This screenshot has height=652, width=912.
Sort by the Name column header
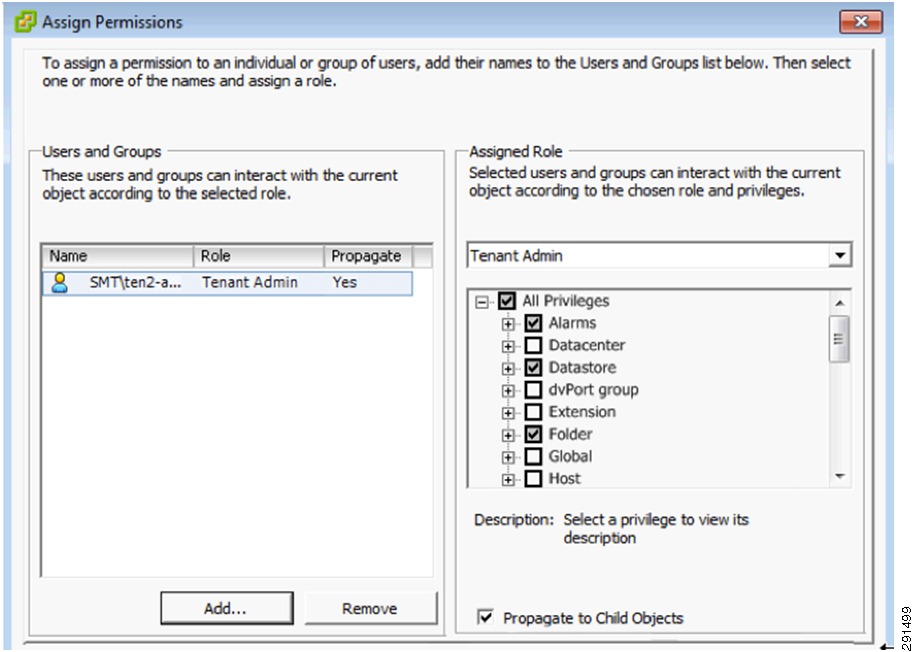[117, 256]
